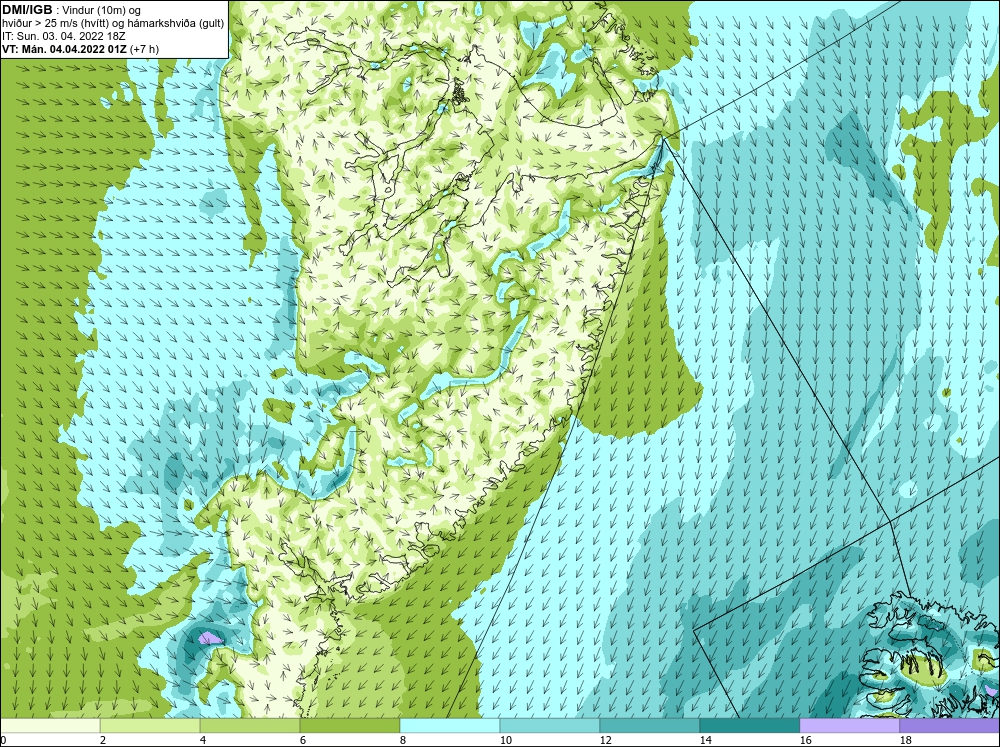The width and height of the screenshot is (1000, 747).
Task: Click the 10–12 m/s turquoise swatch
Action: pos(550,726)
